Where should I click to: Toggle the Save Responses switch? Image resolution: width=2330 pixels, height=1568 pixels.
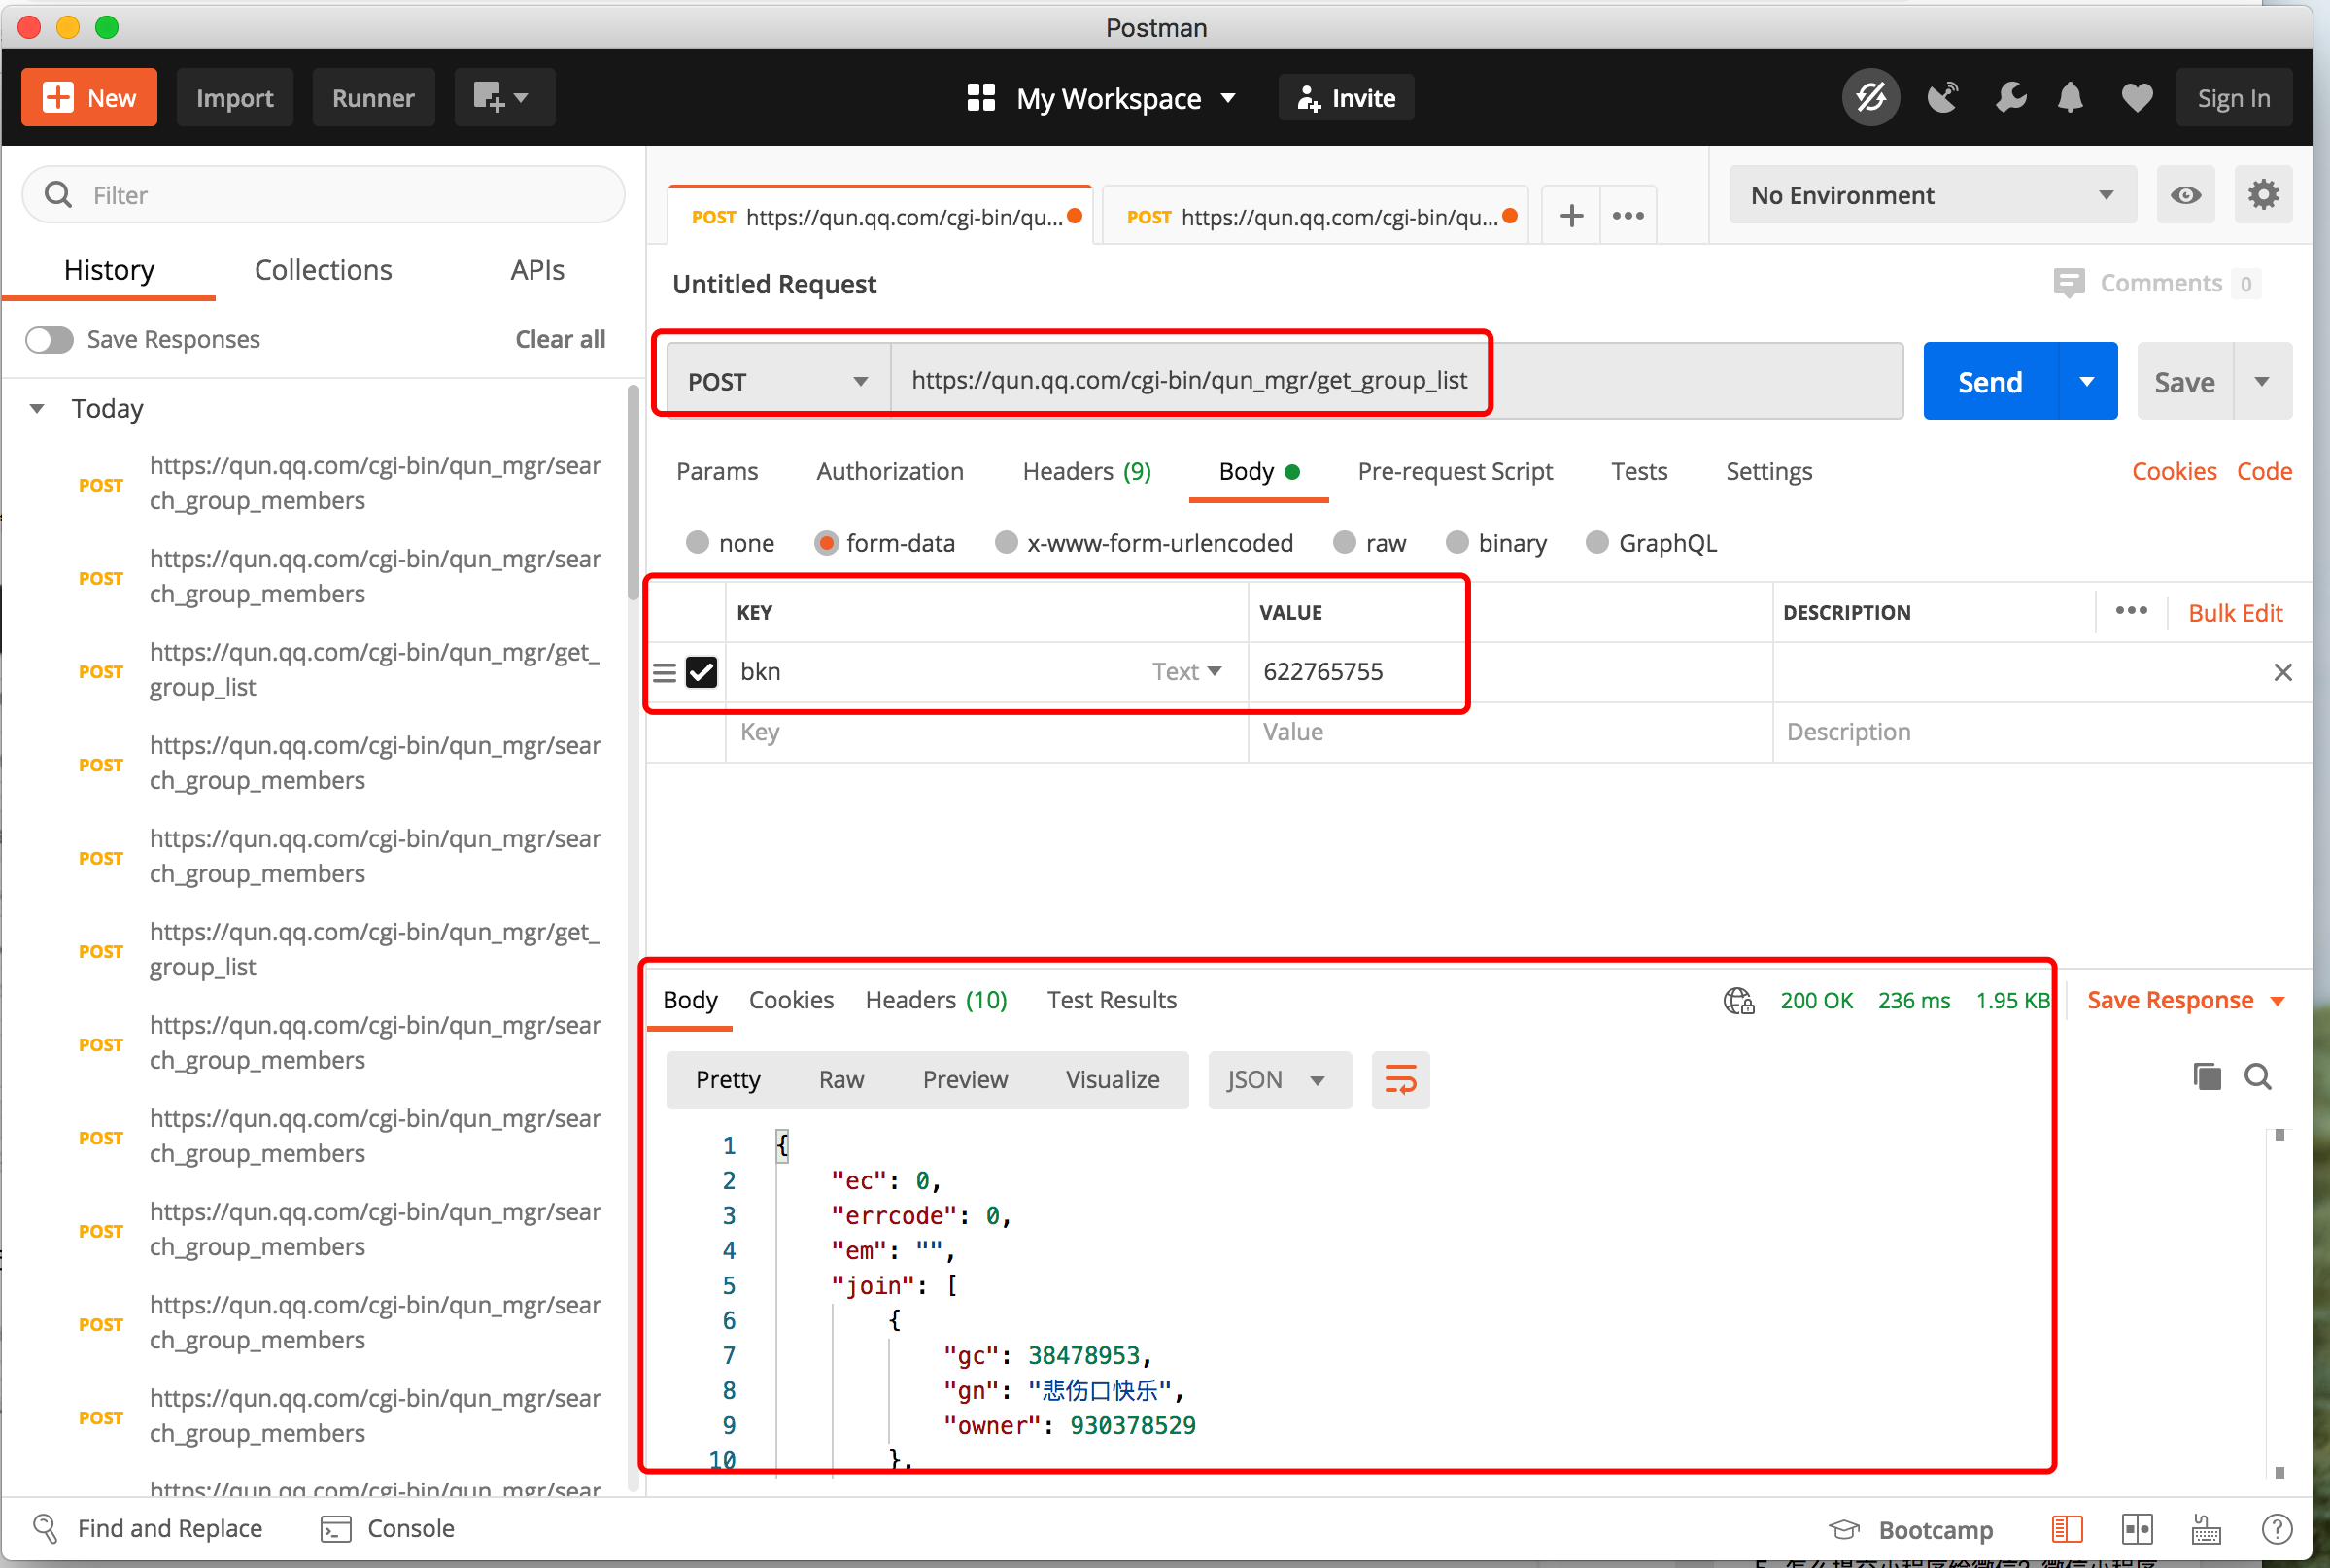tap(50, 340)
